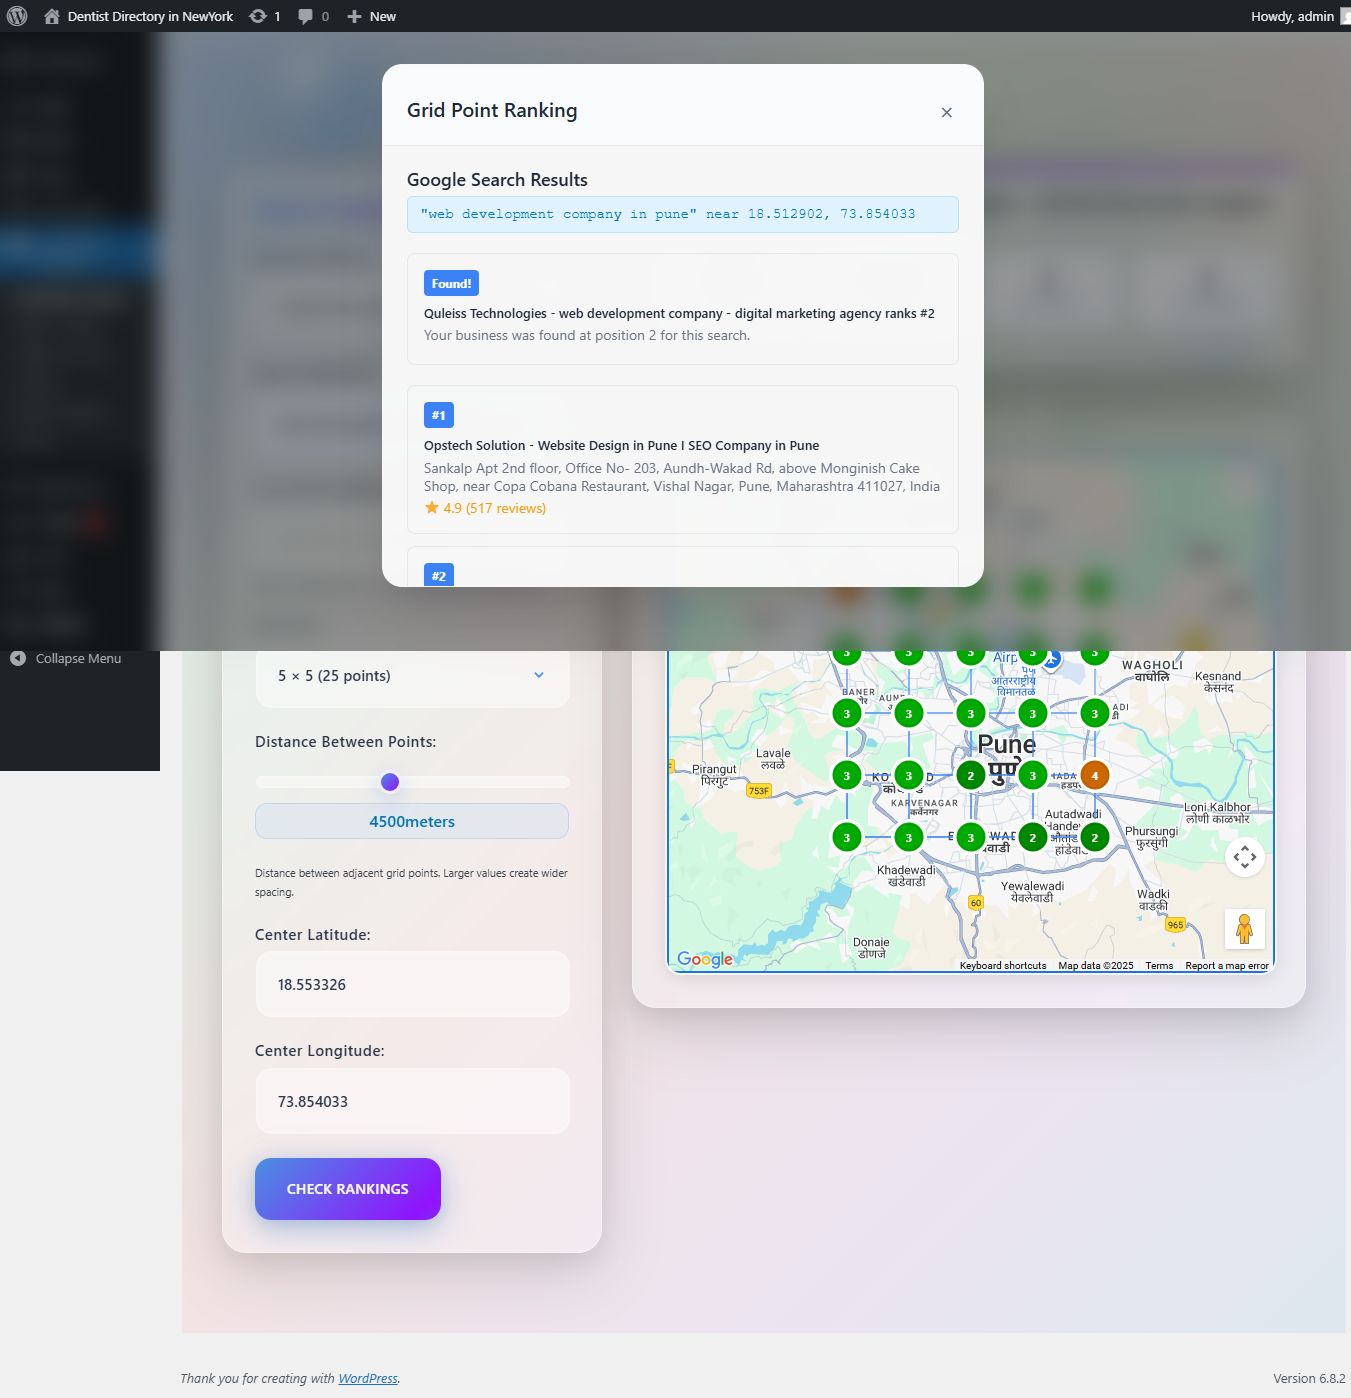Click Report a map error link
Screen dimensions: 1351x1398
1227,966
